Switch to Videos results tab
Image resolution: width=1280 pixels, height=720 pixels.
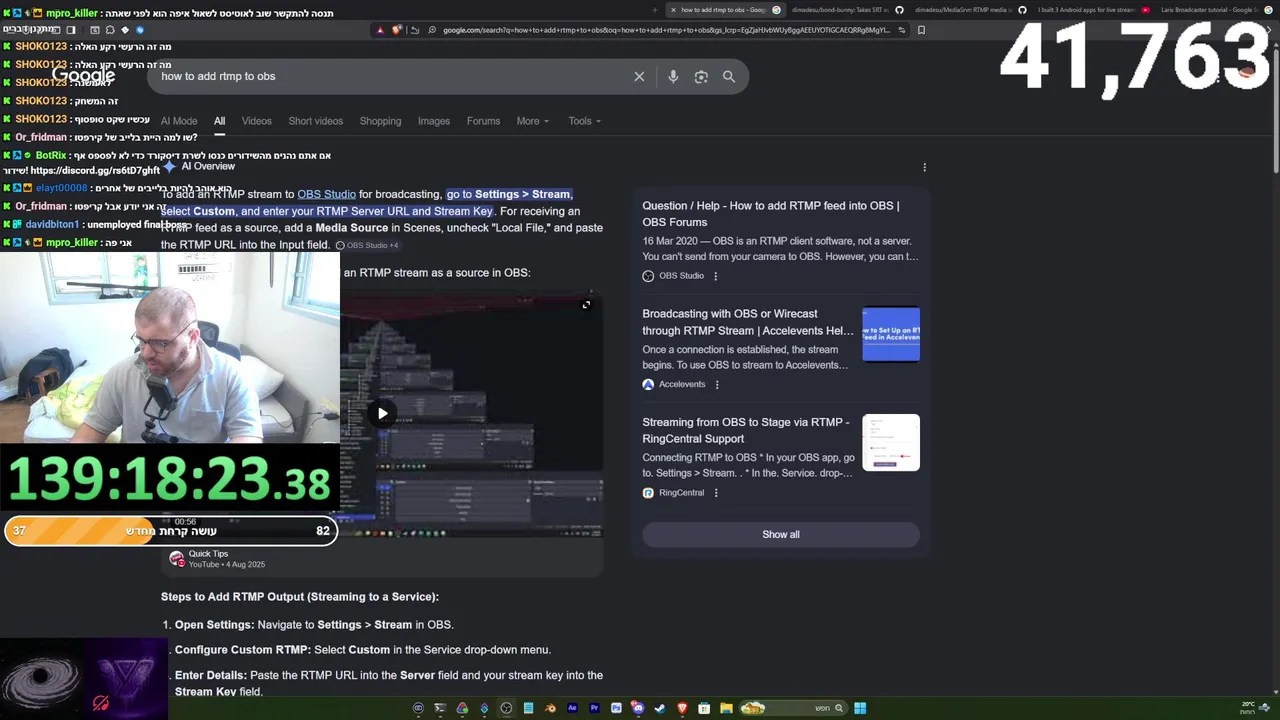click(x=256, y=121)
